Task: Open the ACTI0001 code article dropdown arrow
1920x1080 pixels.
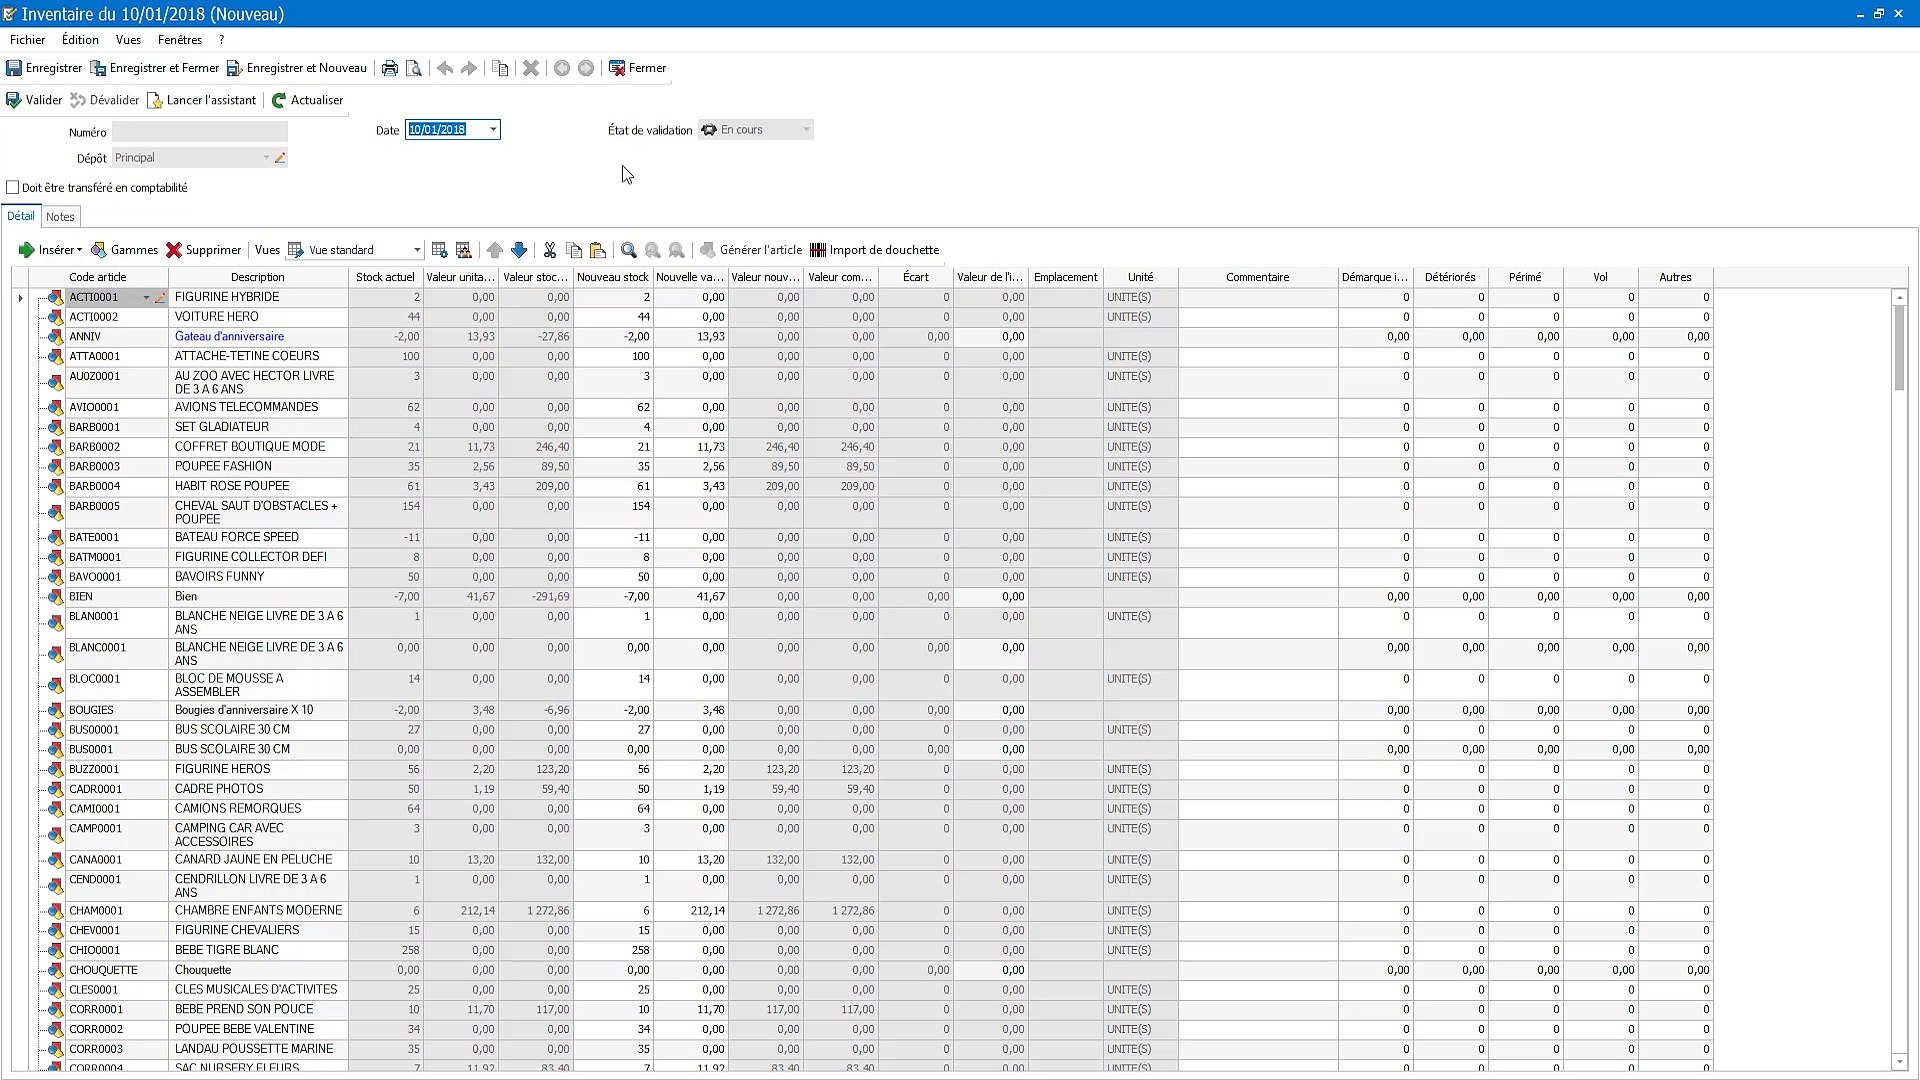Action: pos(146,297)
